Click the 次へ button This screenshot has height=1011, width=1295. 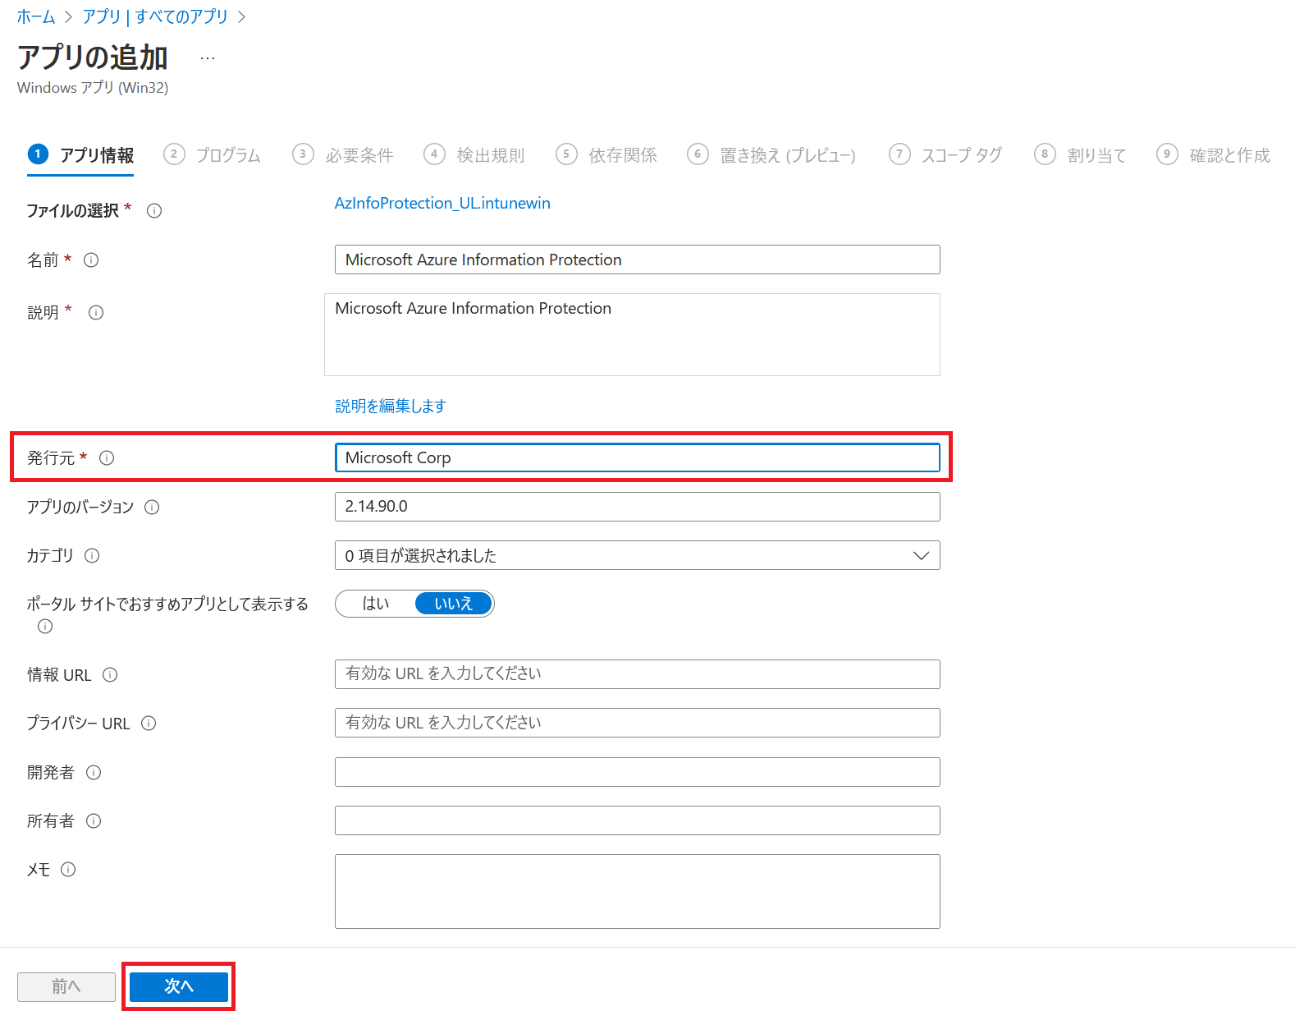(x=179, y=987)
